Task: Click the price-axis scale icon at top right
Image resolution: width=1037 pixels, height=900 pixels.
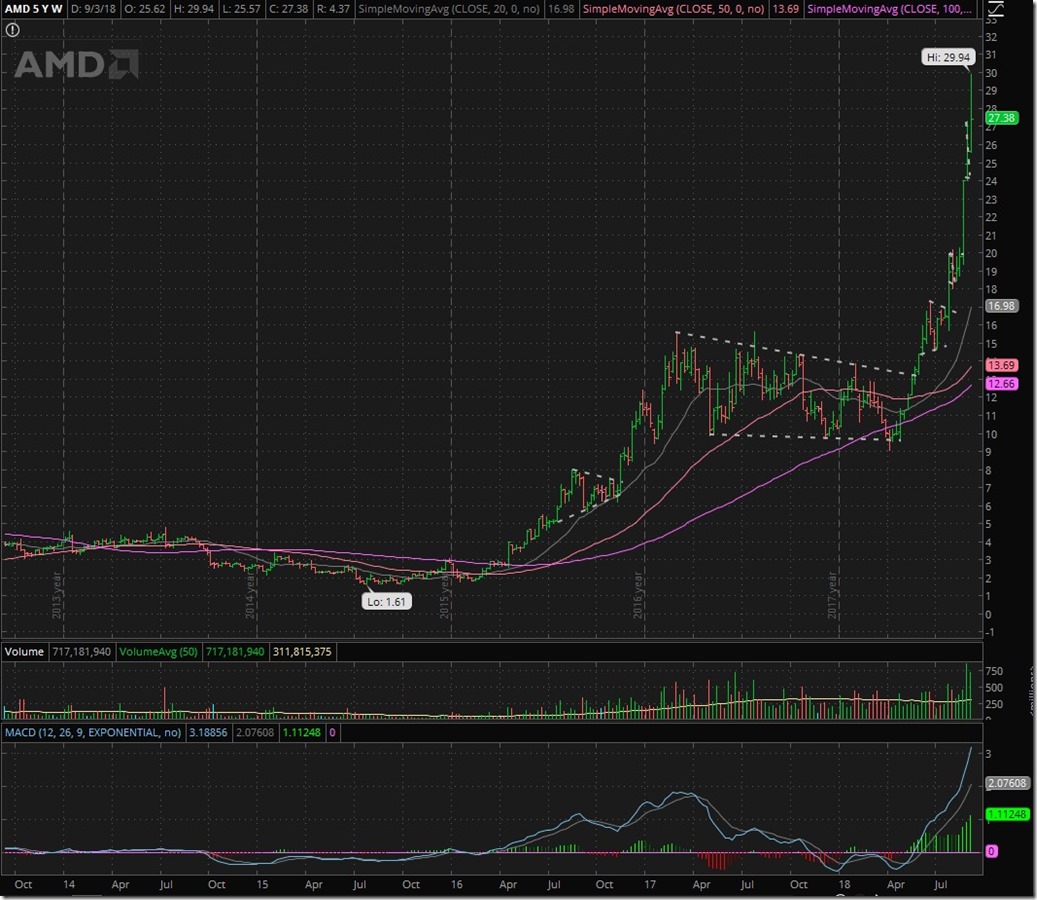Action: tap(995, 9)
